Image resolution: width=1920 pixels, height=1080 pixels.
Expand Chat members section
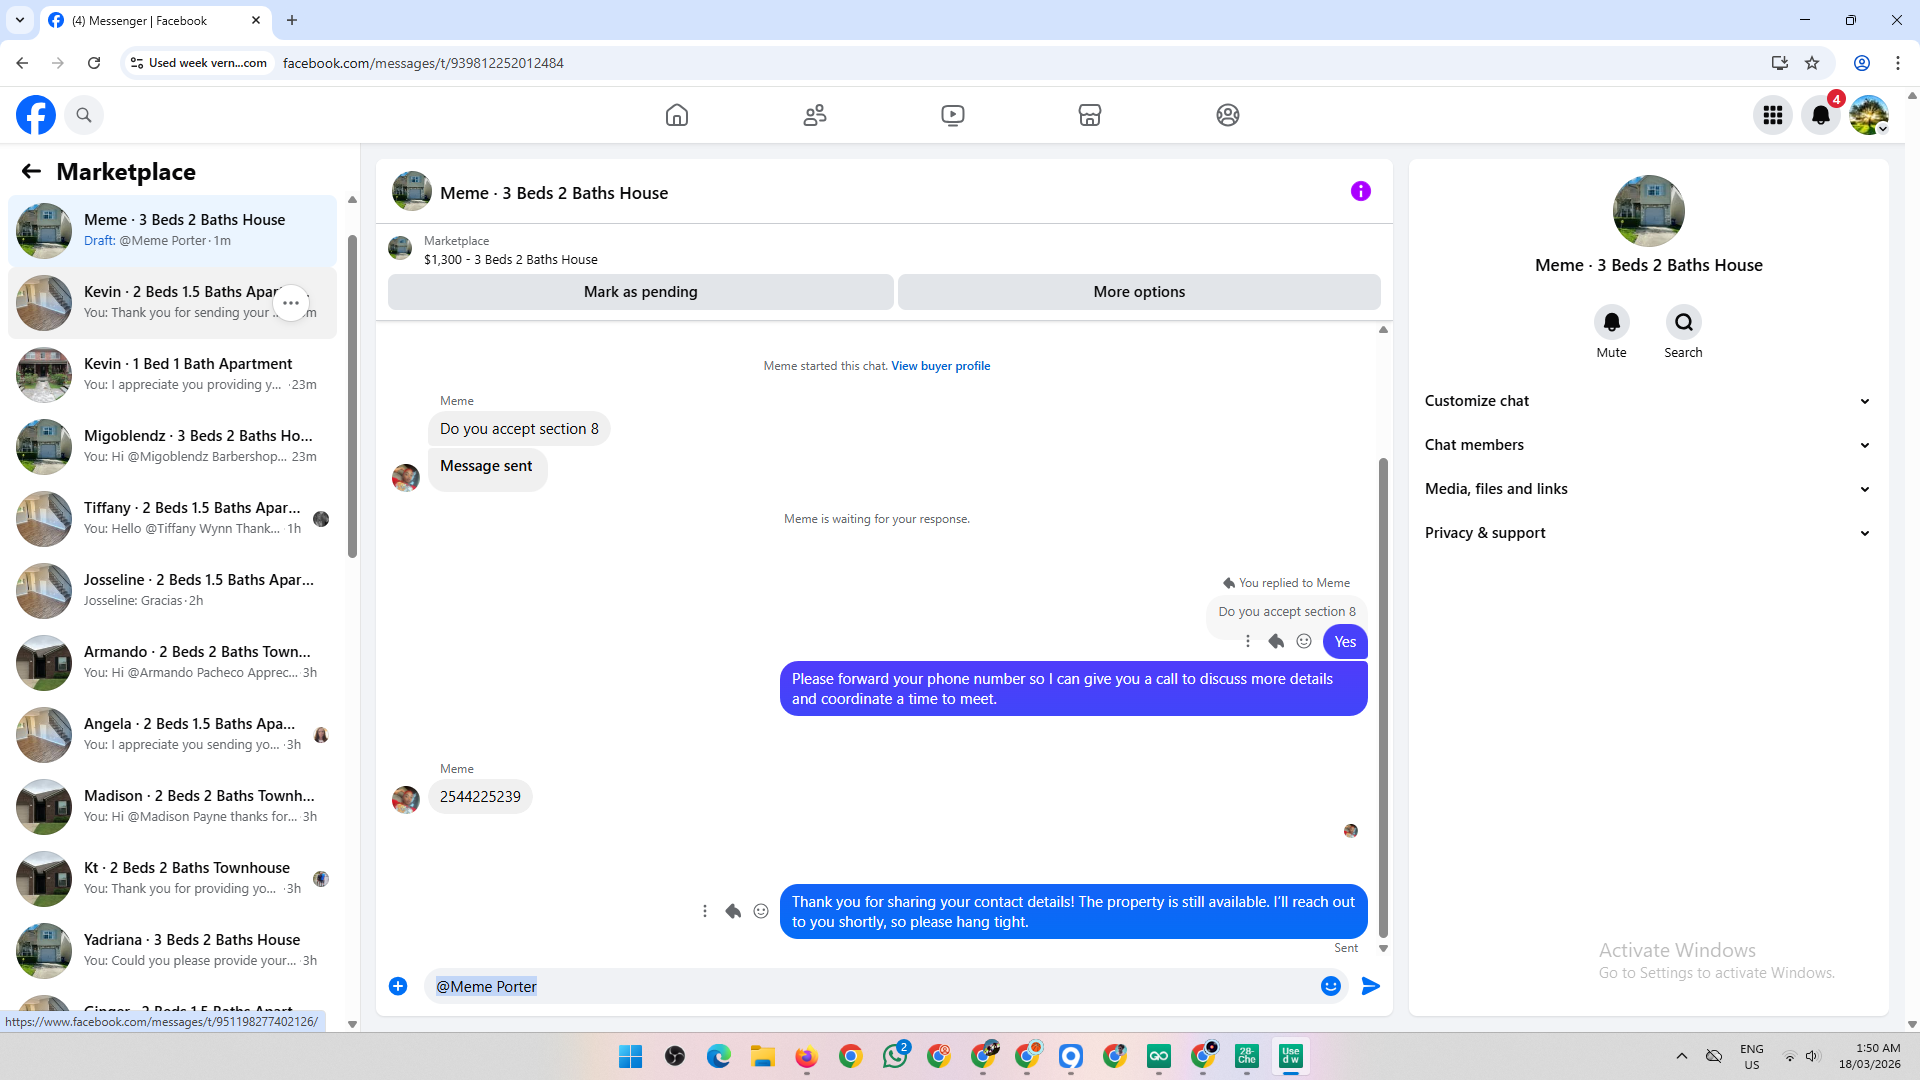(x=1648, y=445)
